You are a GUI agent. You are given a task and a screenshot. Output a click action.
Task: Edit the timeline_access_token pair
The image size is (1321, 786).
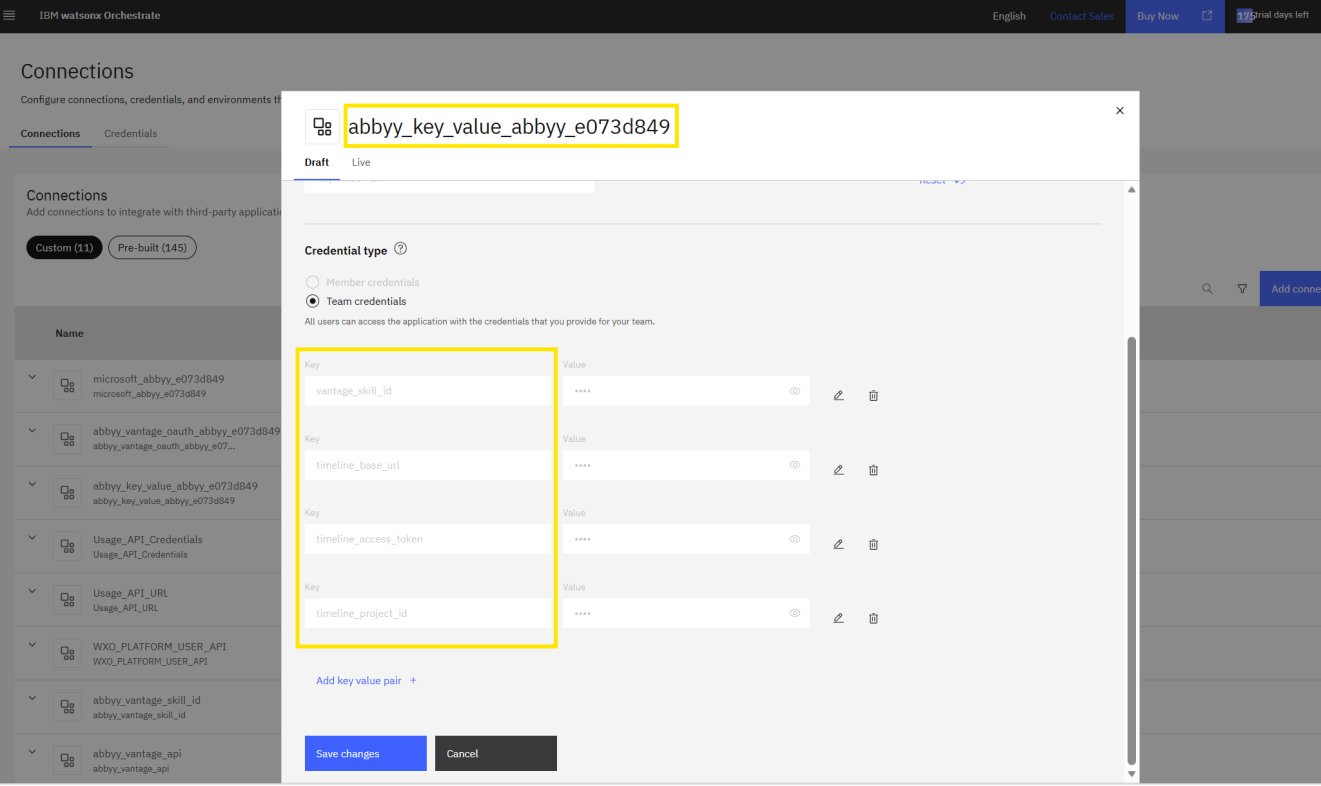click(x=838, y=544)
